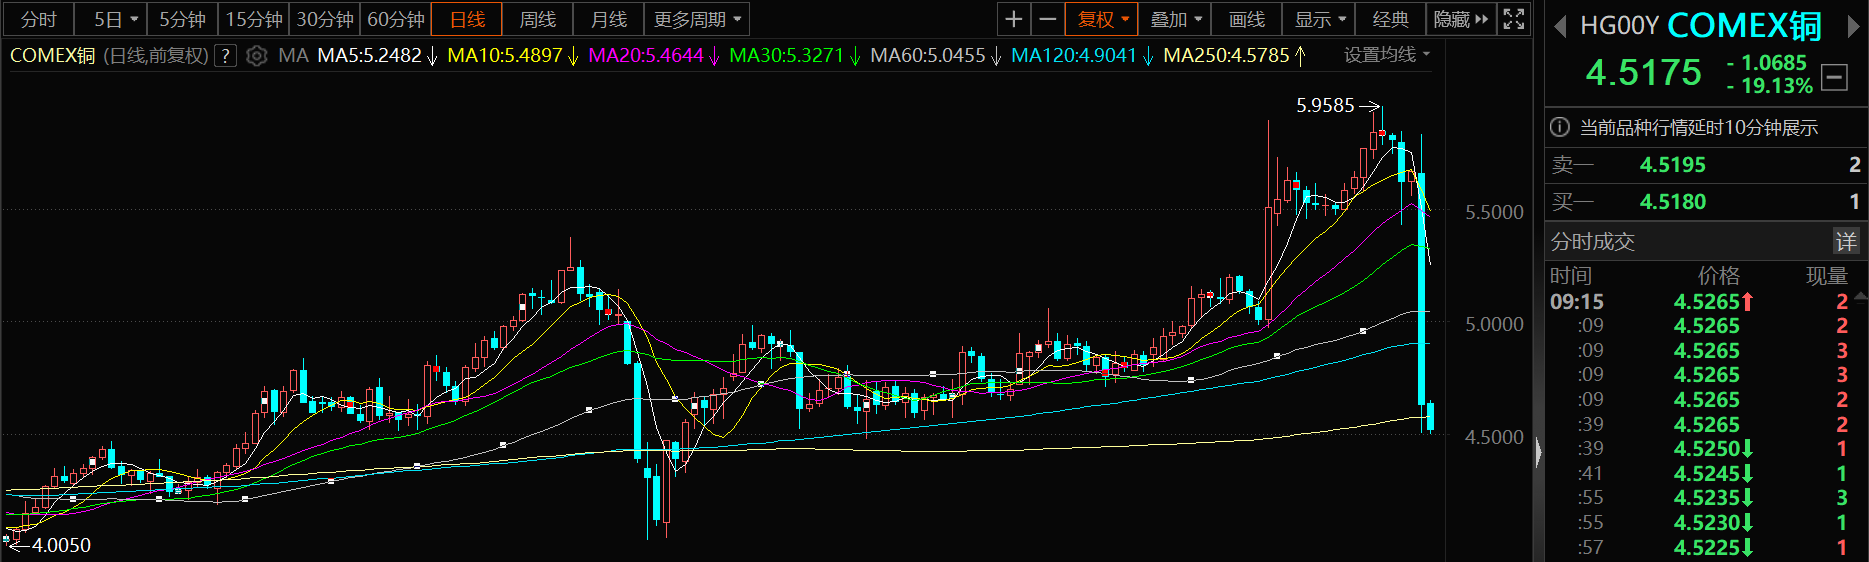This screenshot has width=1869, height=562.
Task: Select 15分钟 period tab
Action: [x=254, y=19]
